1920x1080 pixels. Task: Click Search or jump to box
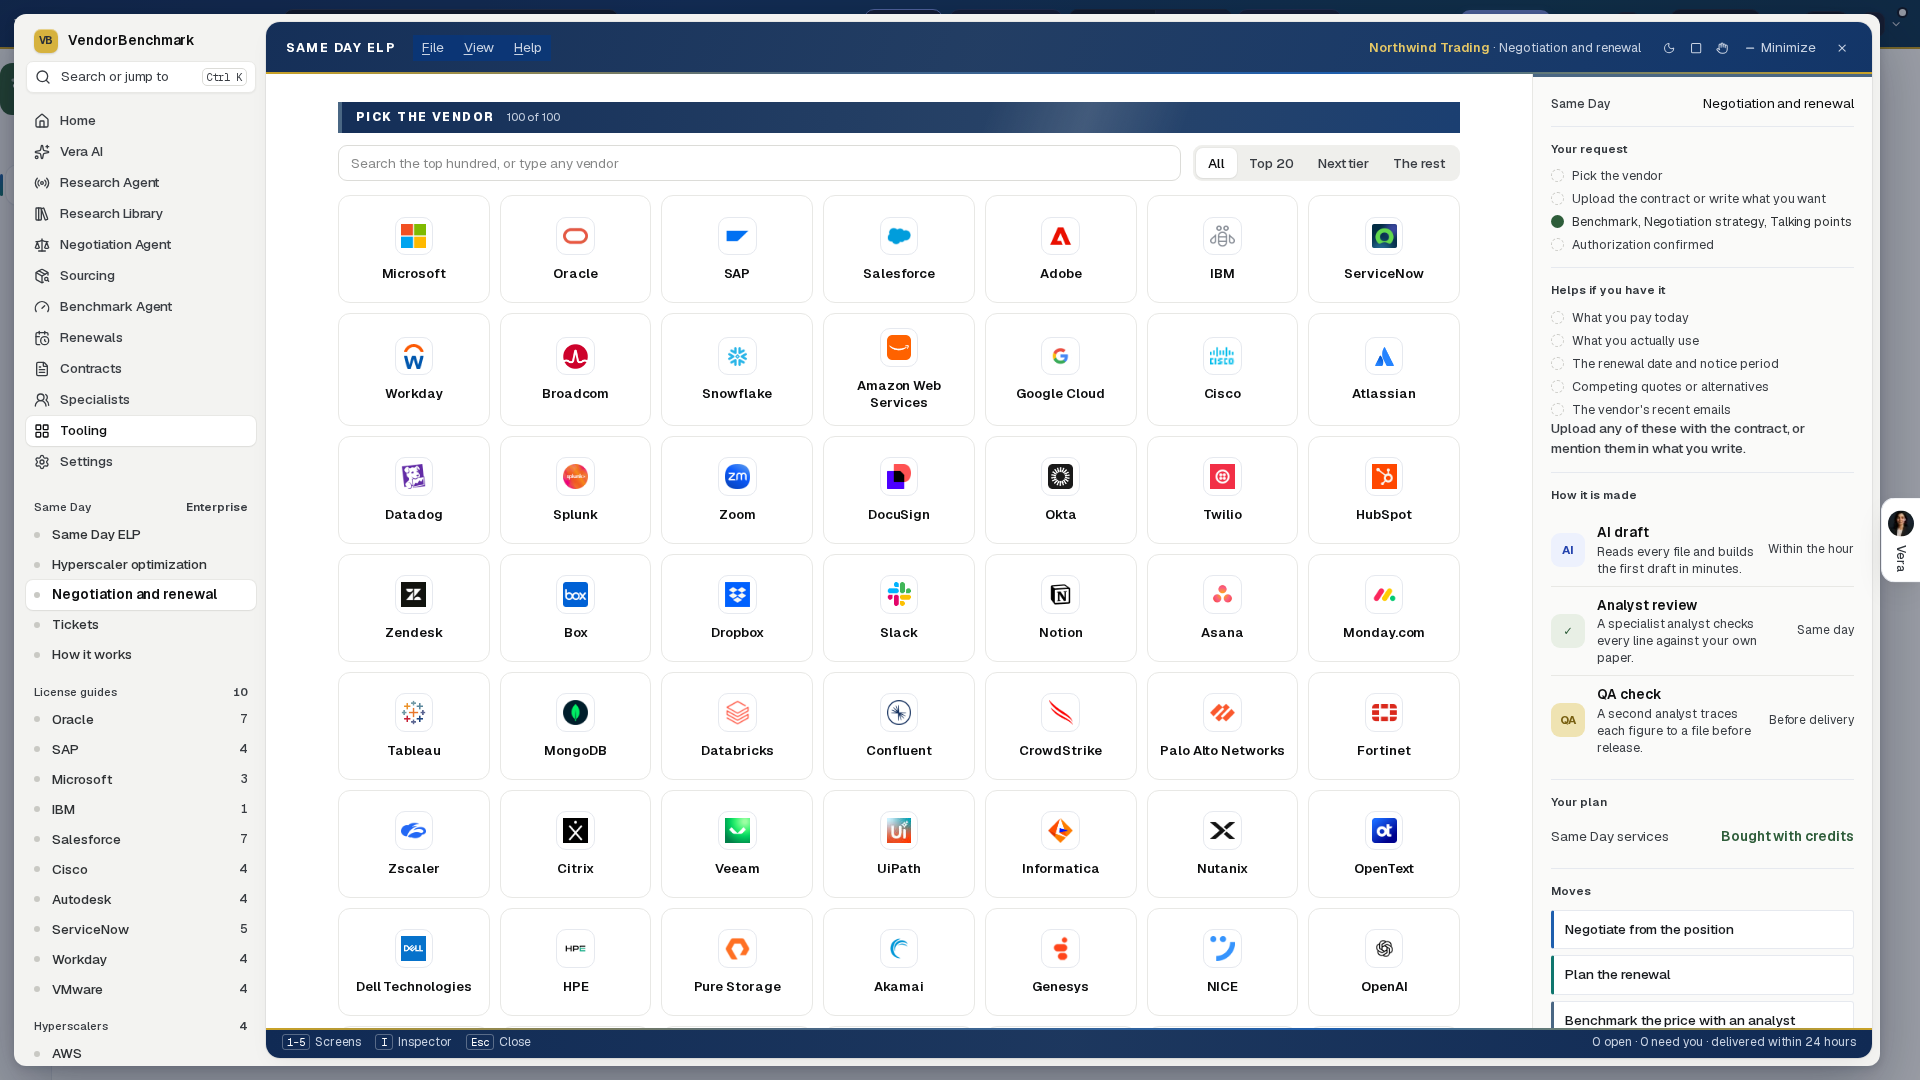click(141, 77)
